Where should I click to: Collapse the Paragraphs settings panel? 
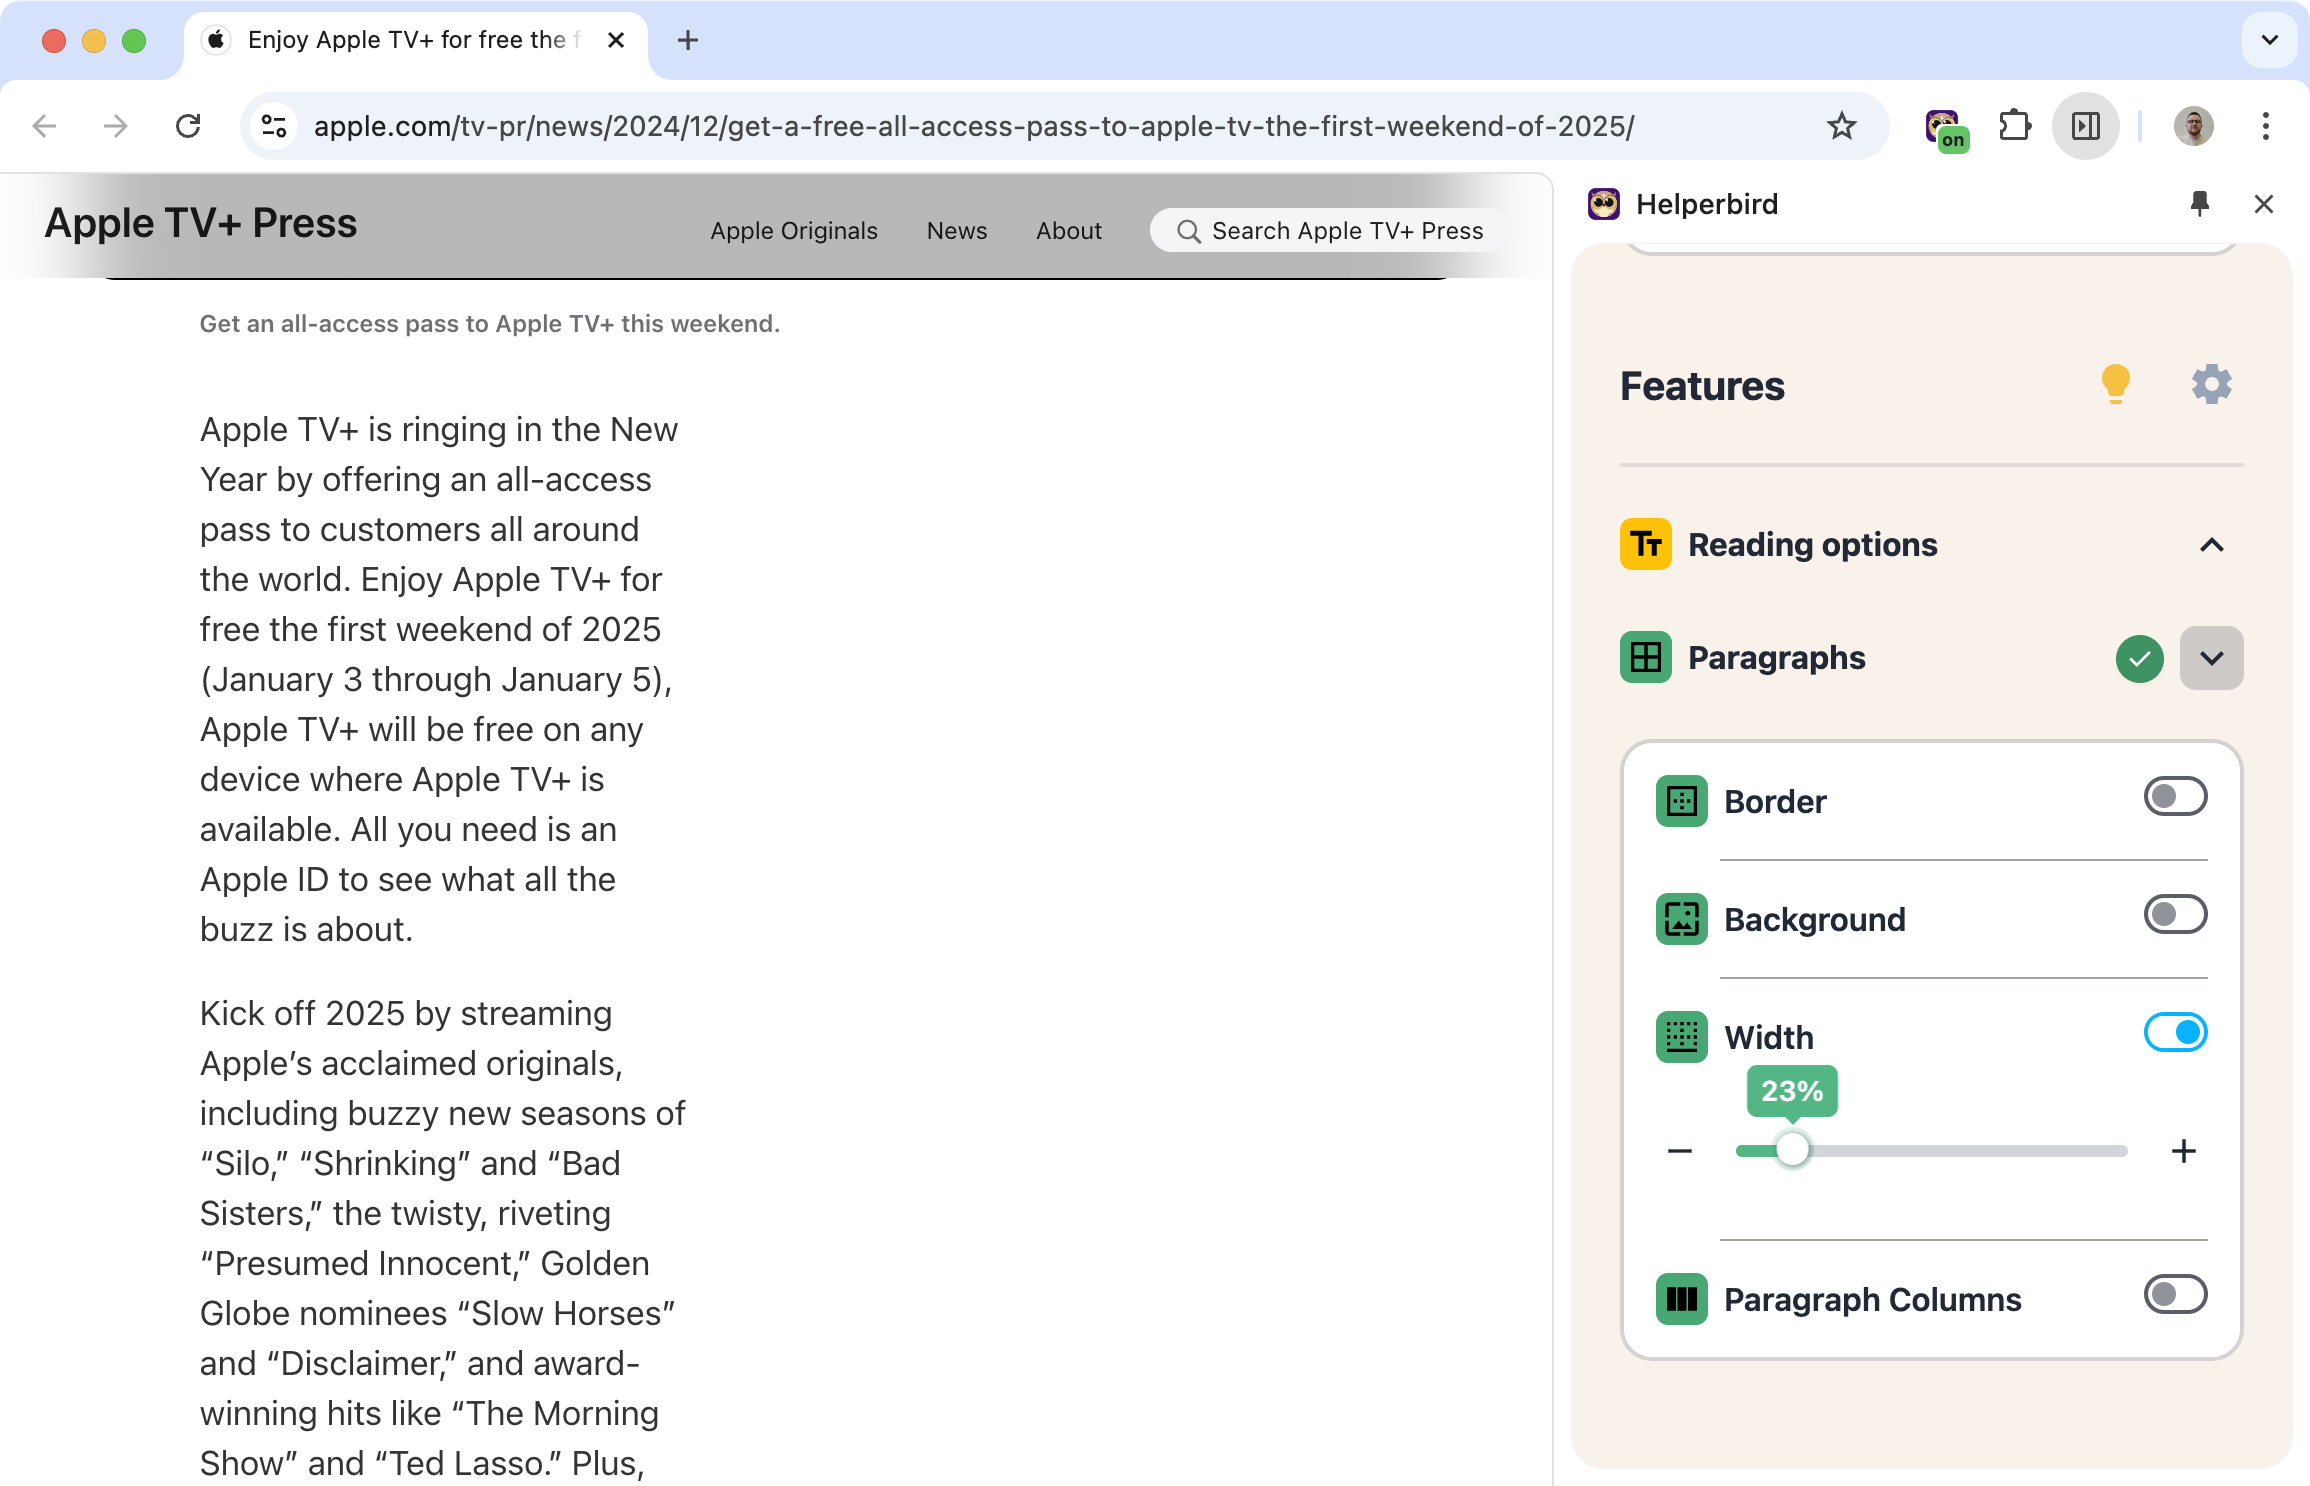tap(2212, 658)
